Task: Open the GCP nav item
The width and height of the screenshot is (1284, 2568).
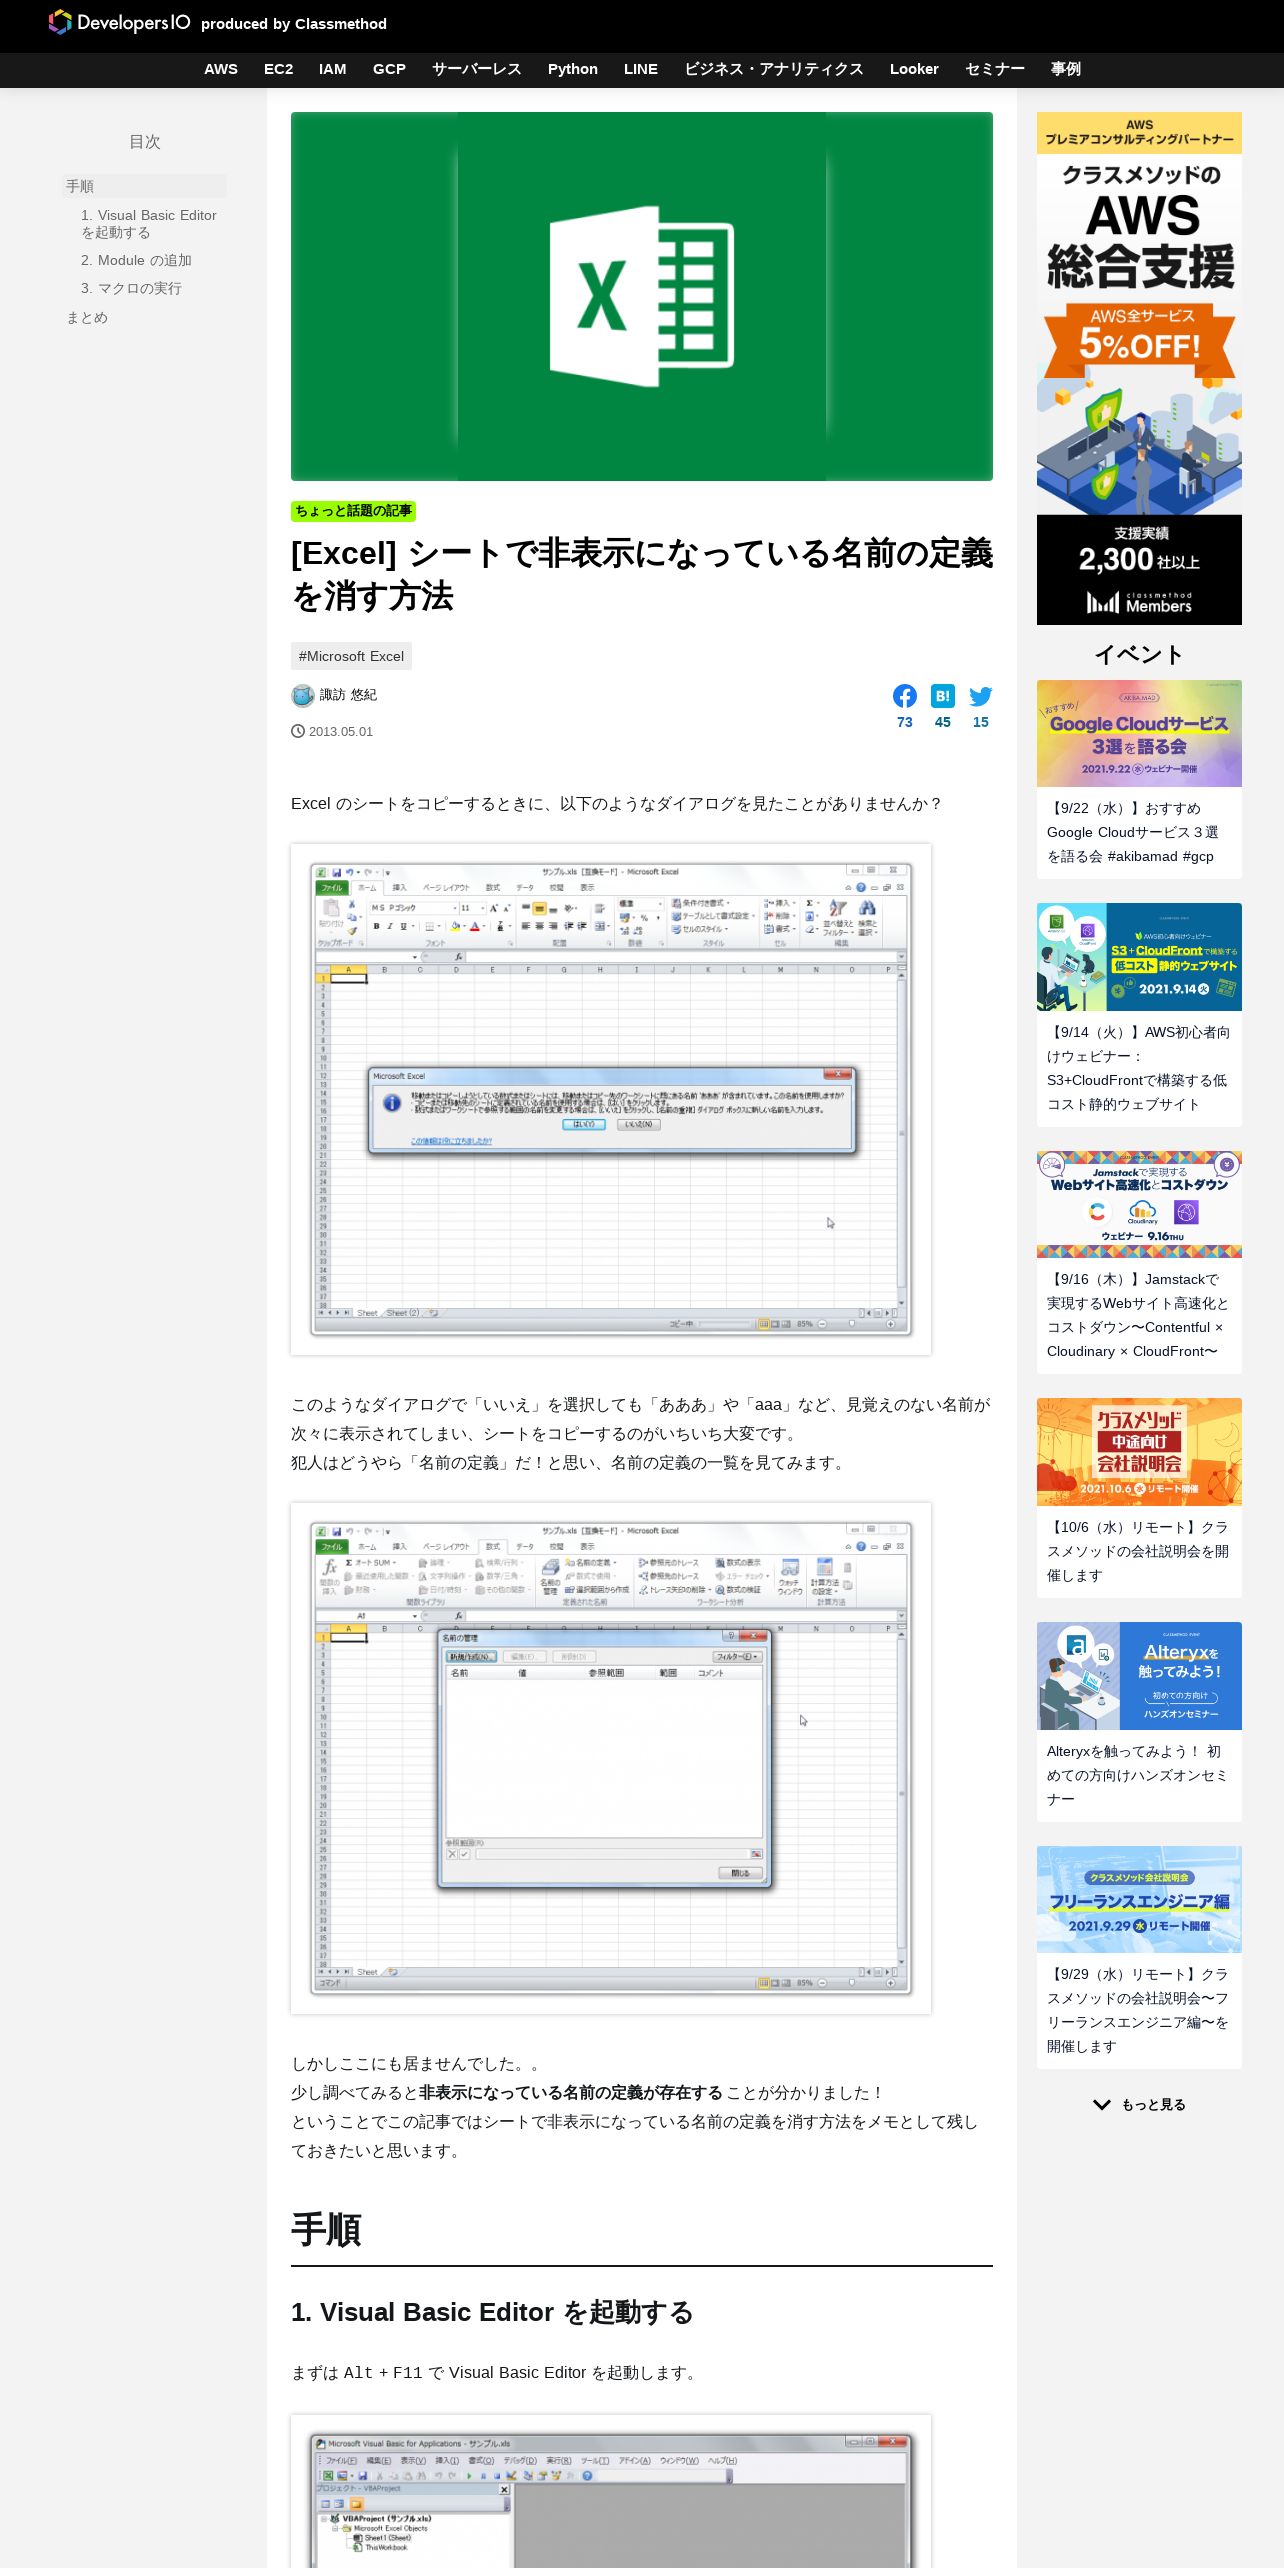Action: (x=389, y=69)
